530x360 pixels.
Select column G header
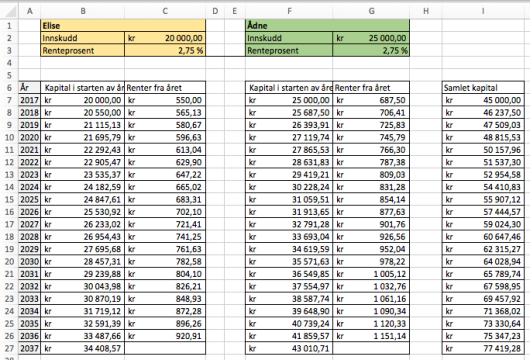tap(371, 11)
